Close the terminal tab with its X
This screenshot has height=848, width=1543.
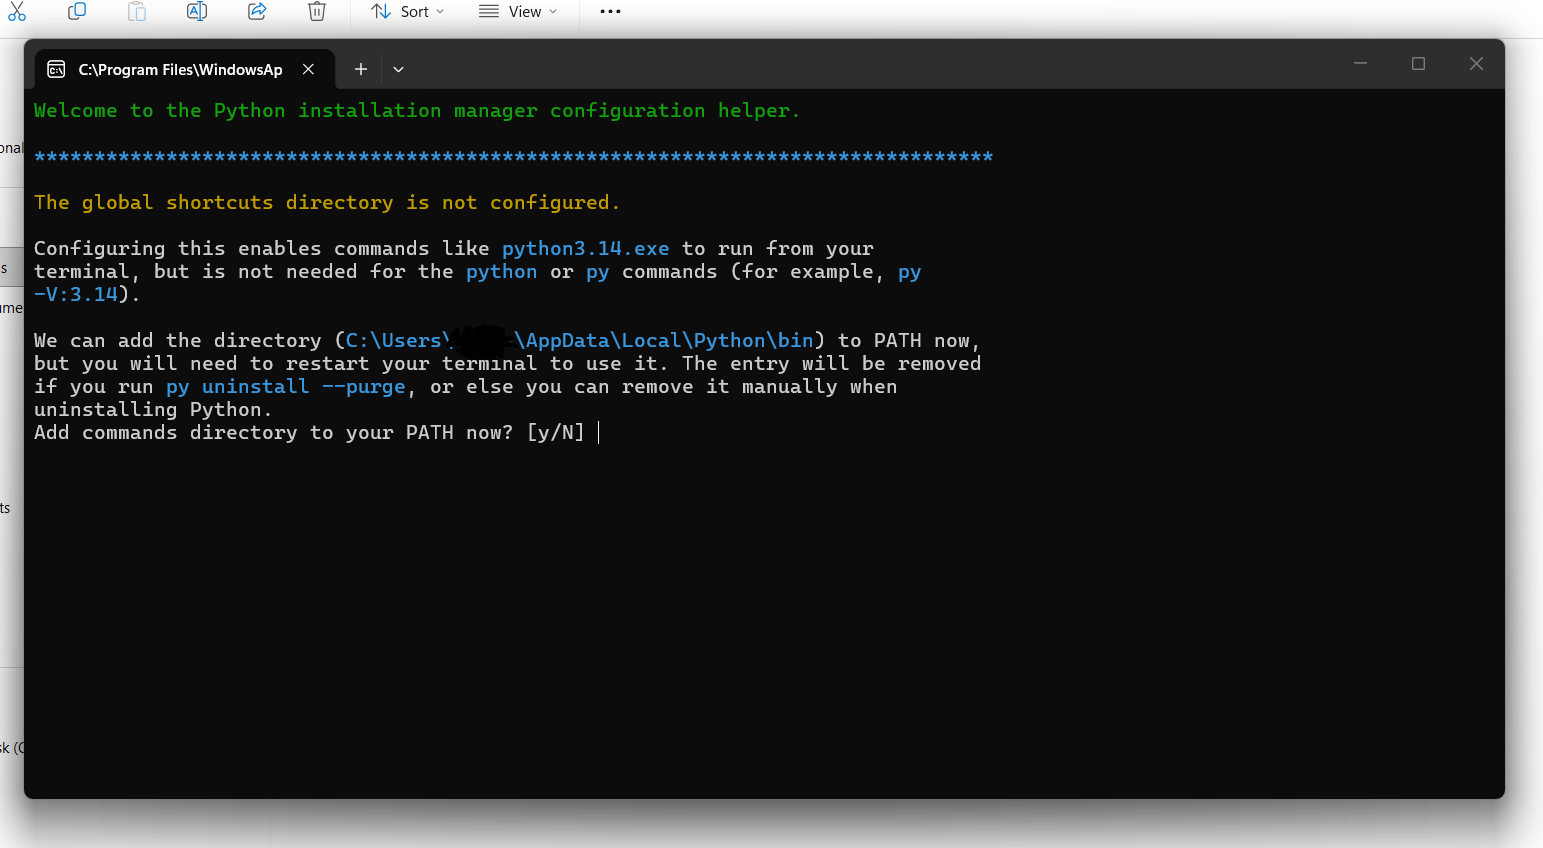point(308,69)
